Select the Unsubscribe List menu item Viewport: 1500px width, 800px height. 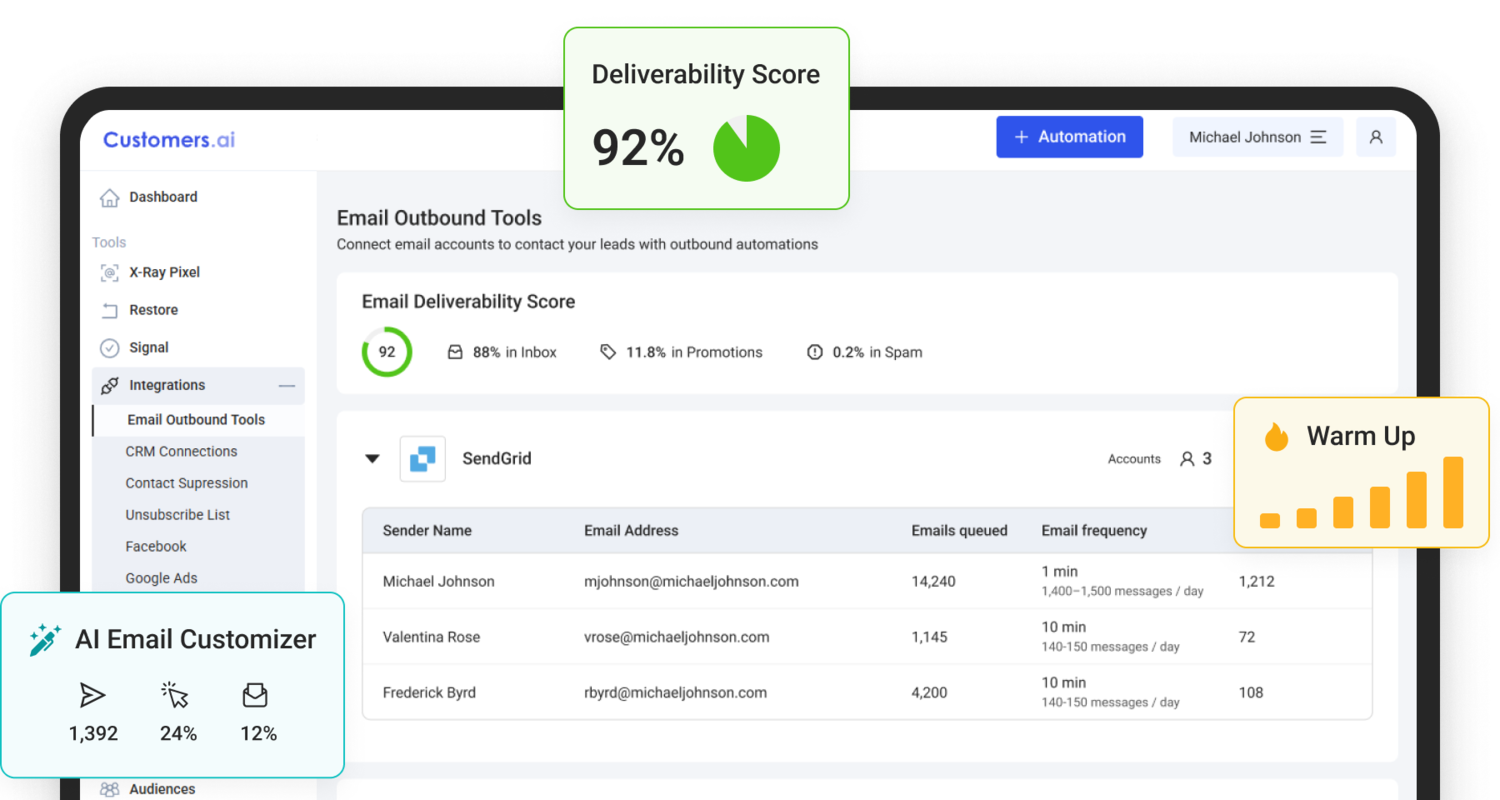click(x=177, y=515)
